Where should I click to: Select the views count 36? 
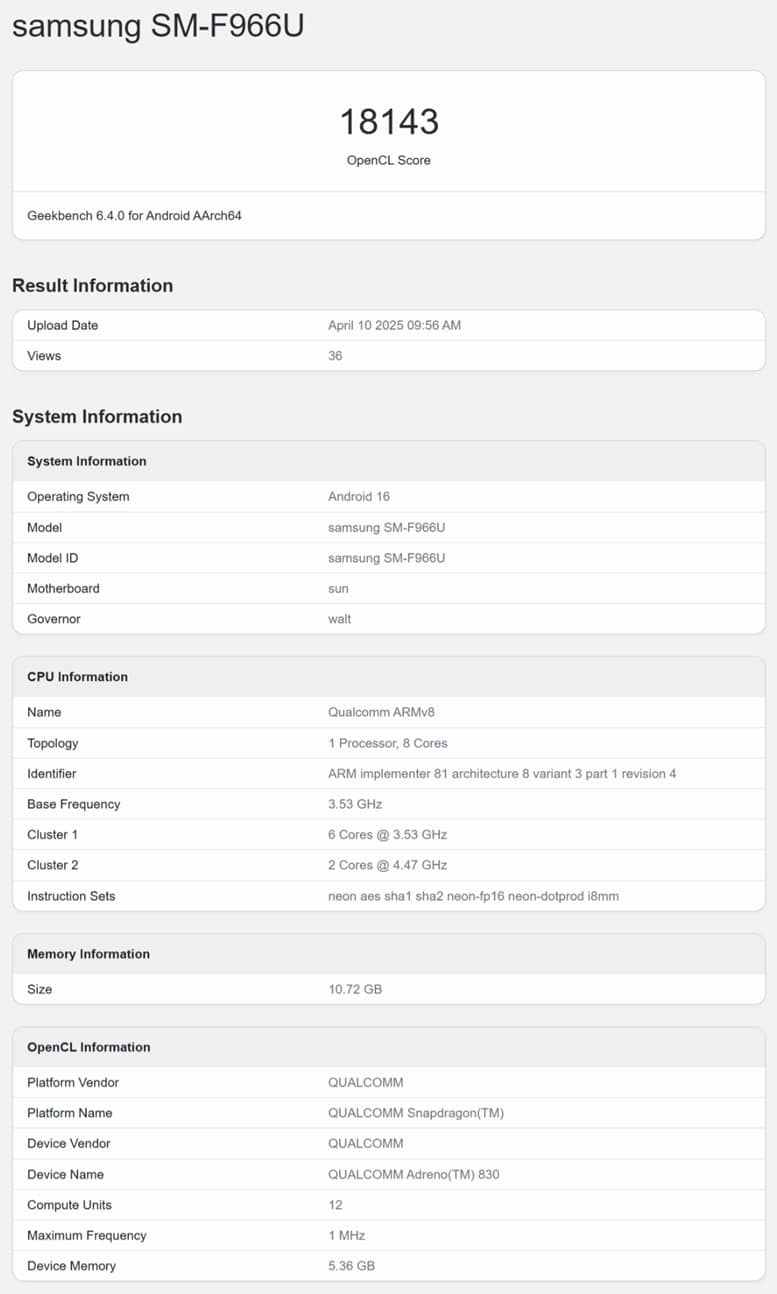335,355
